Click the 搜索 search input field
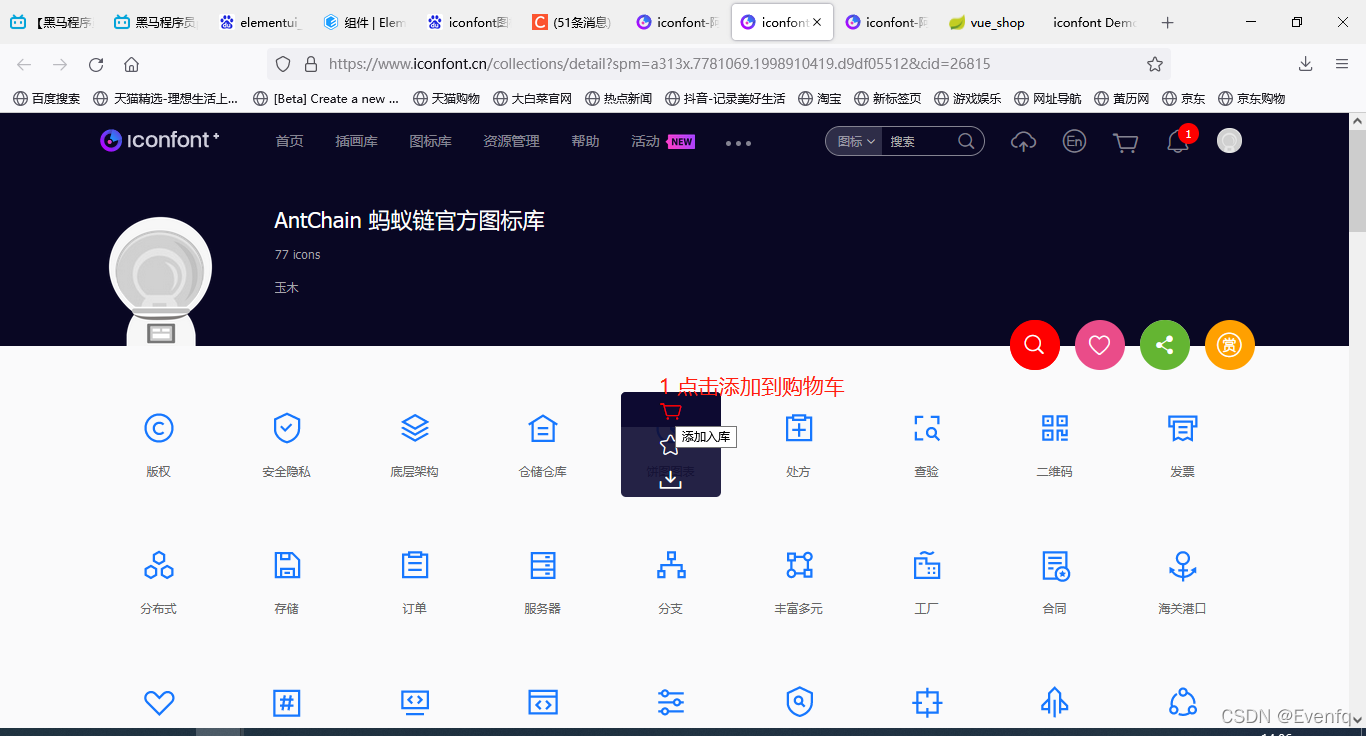The image size is (1366, 736). [918, 141]
